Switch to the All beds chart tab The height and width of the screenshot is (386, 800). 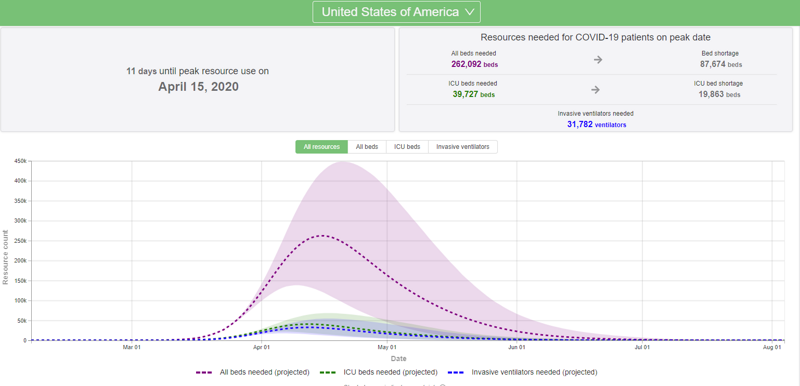[367, 147]
